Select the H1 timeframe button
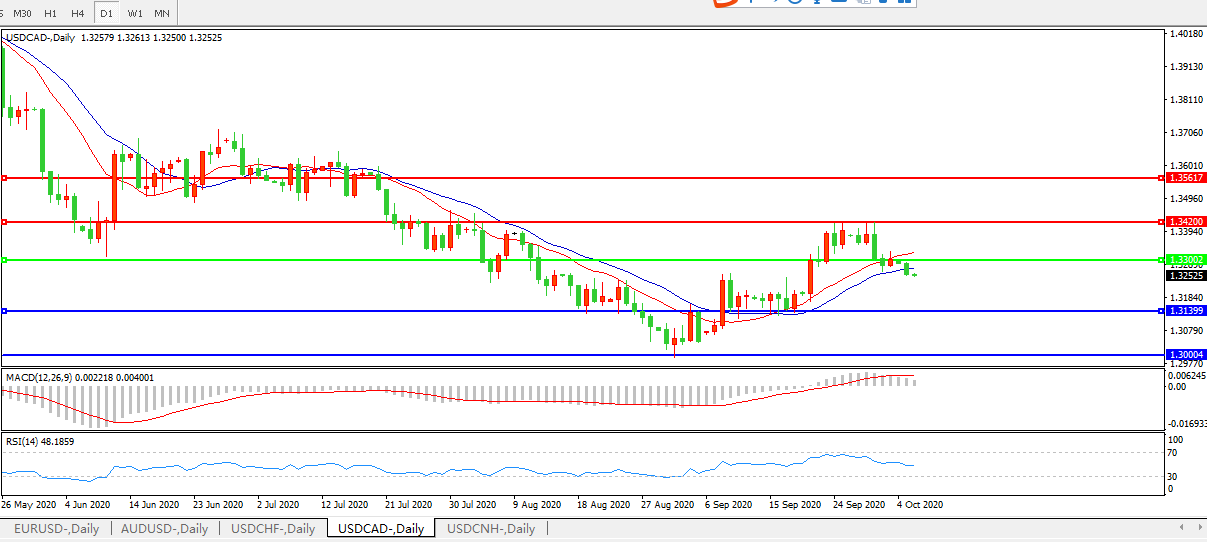The image size is (1207, 542). pos(51,14)
